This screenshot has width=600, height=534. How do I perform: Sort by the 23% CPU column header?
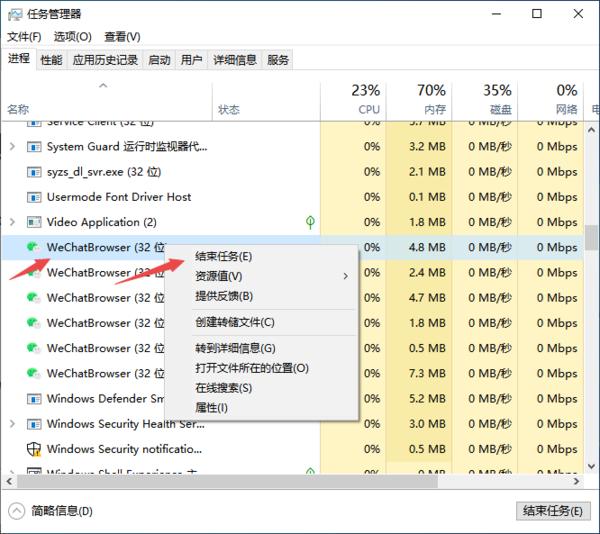(x=354, y=101)
